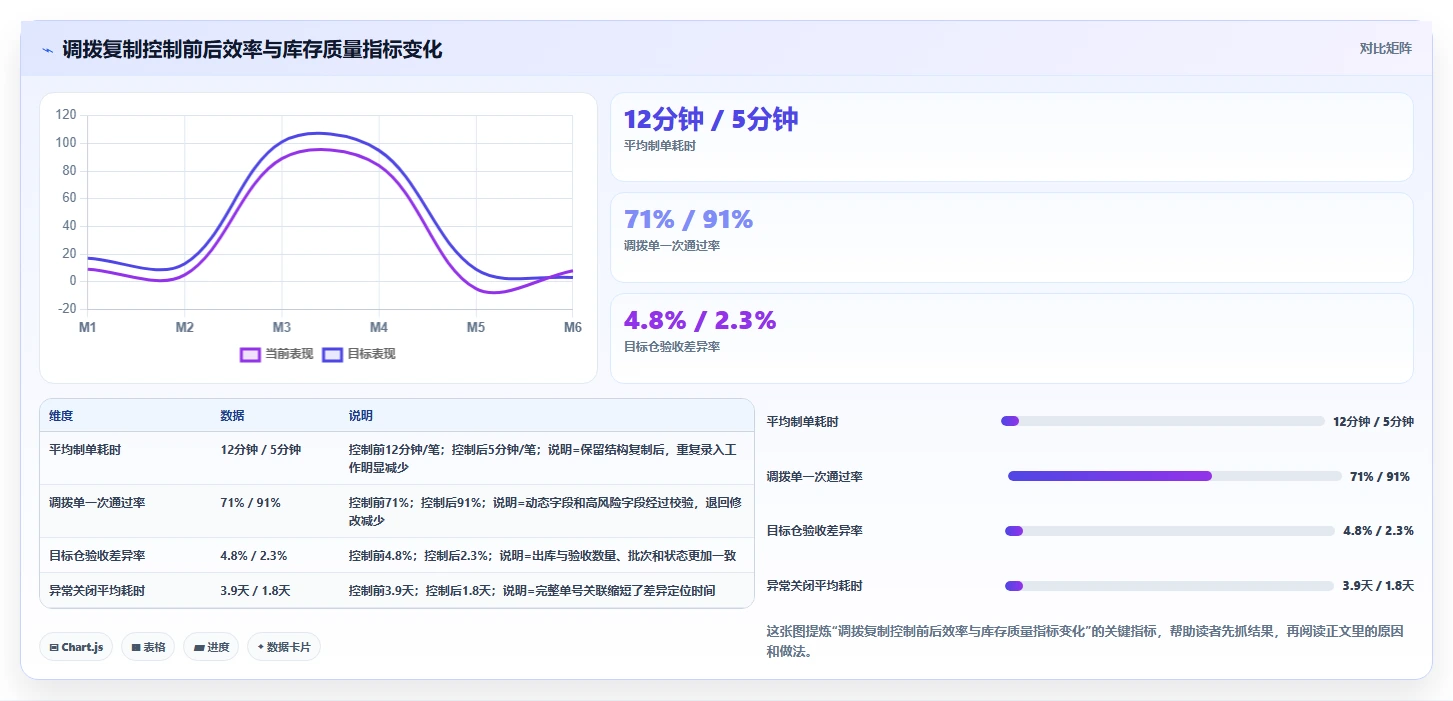Screen dimensions: 1453x701
Task: Click 异常关闭平均耗时 label beside its progress bar
Action: [815, 586]
